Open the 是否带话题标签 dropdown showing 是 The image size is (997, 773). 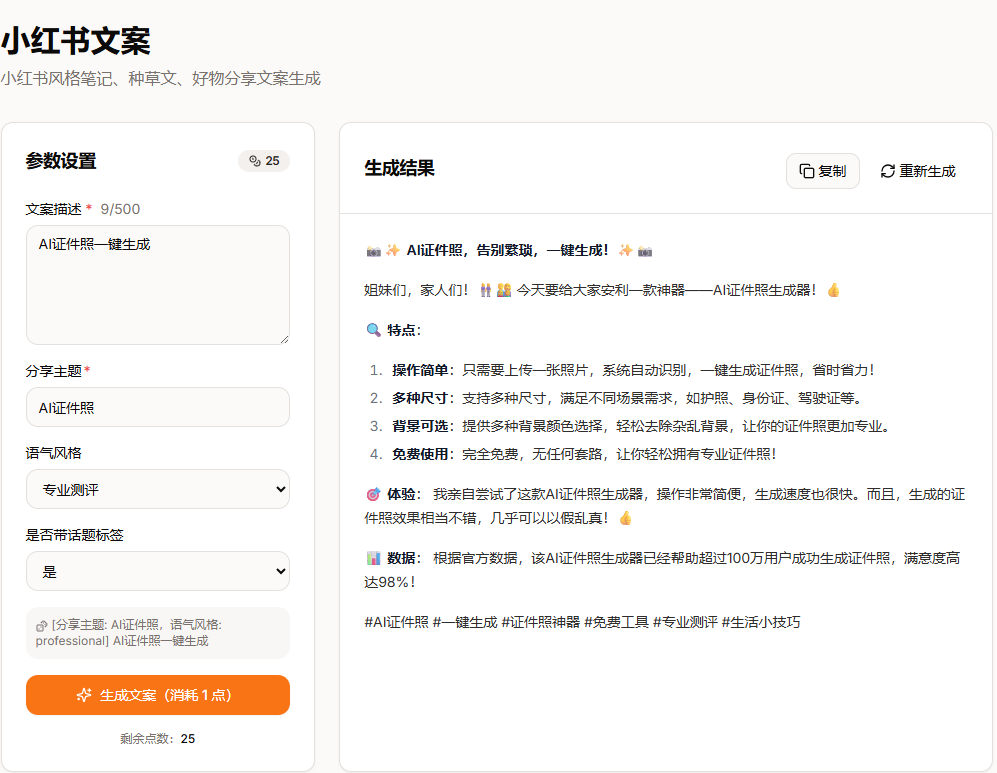pyautogui.click(x=158, y=571)
